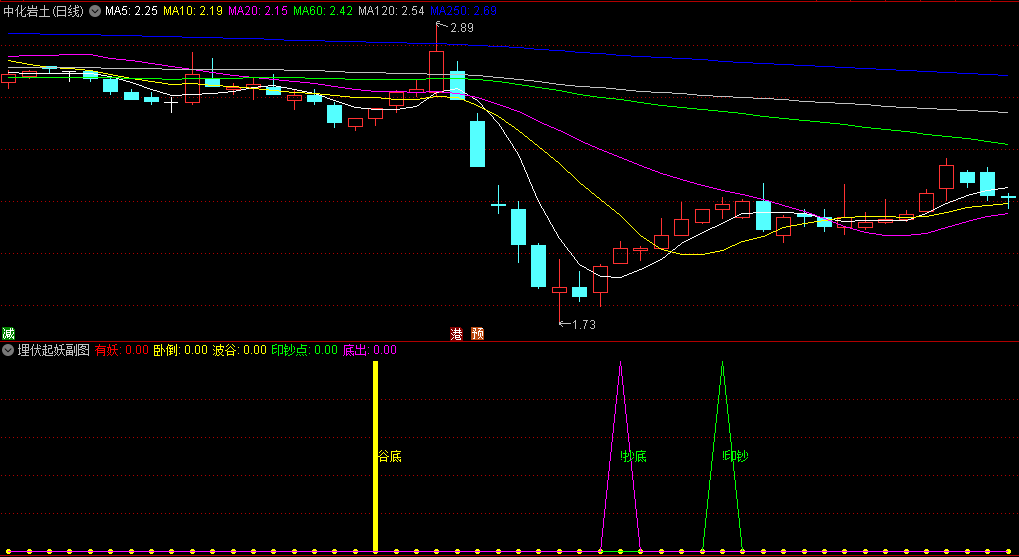Image resolution: width=1019 pixels, height=557 pixels.
Task: Select the 中化岩土(日线) chart title
Action: tap(44, 11)
